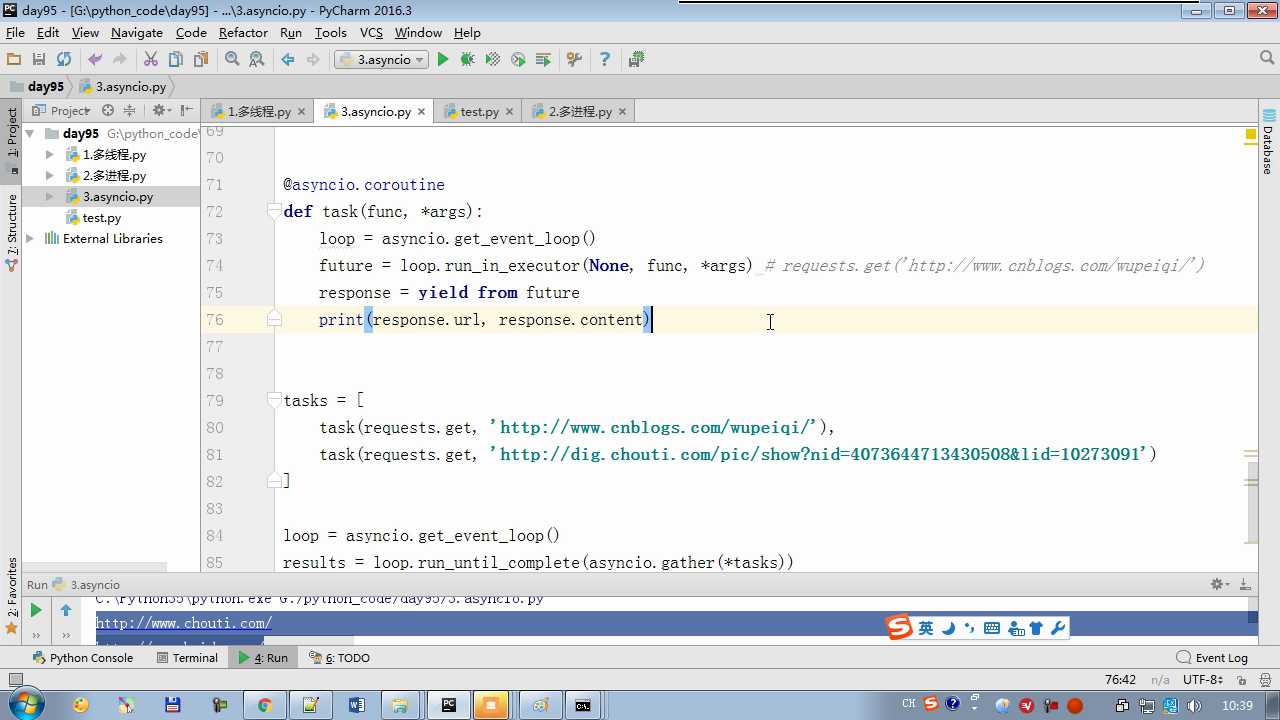Viewport: 1280px width, 720px height.
Task: Open Help question mark icon
Action: 604,60
